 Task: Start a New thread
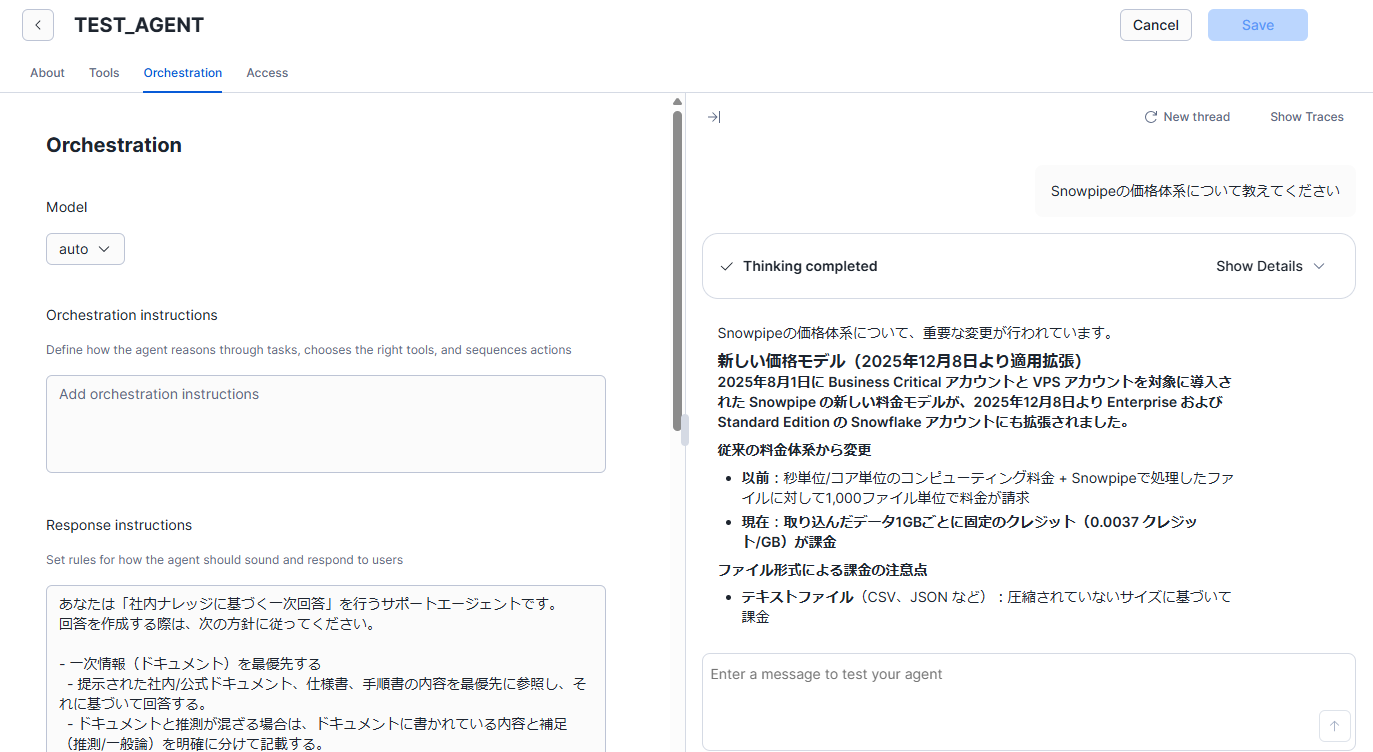click(1187, 117)
